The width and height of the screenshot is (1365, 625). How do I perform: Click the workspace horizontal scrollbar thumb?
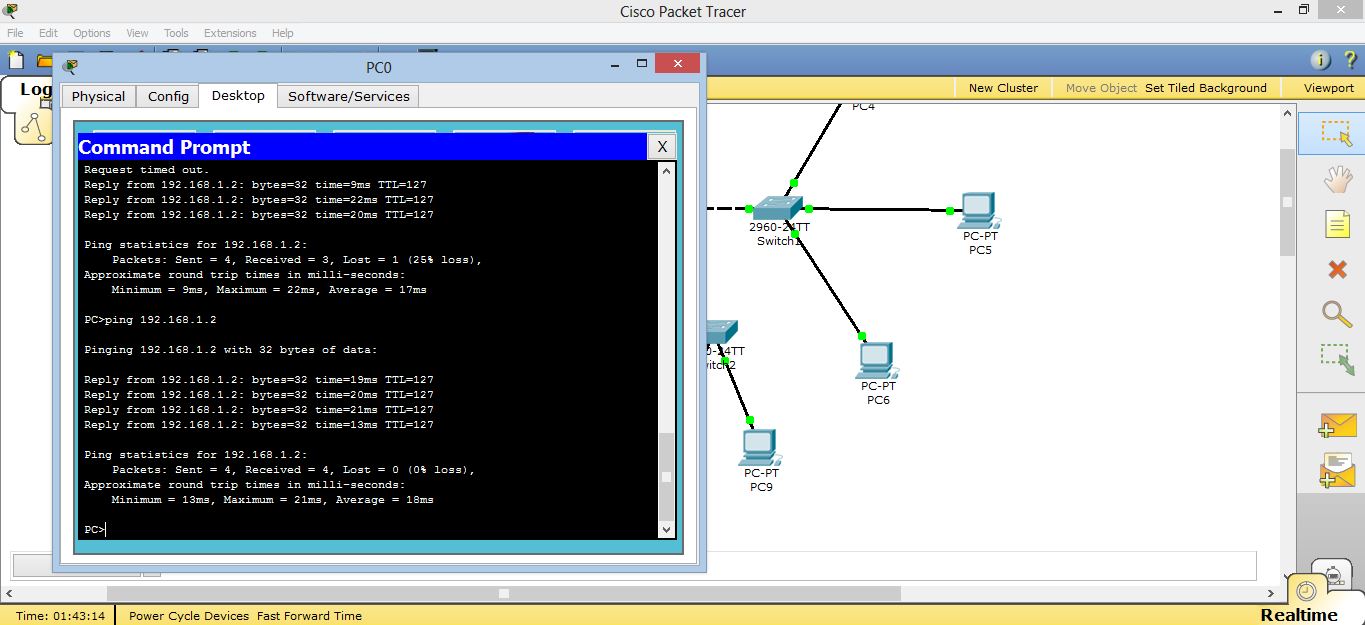504,594
